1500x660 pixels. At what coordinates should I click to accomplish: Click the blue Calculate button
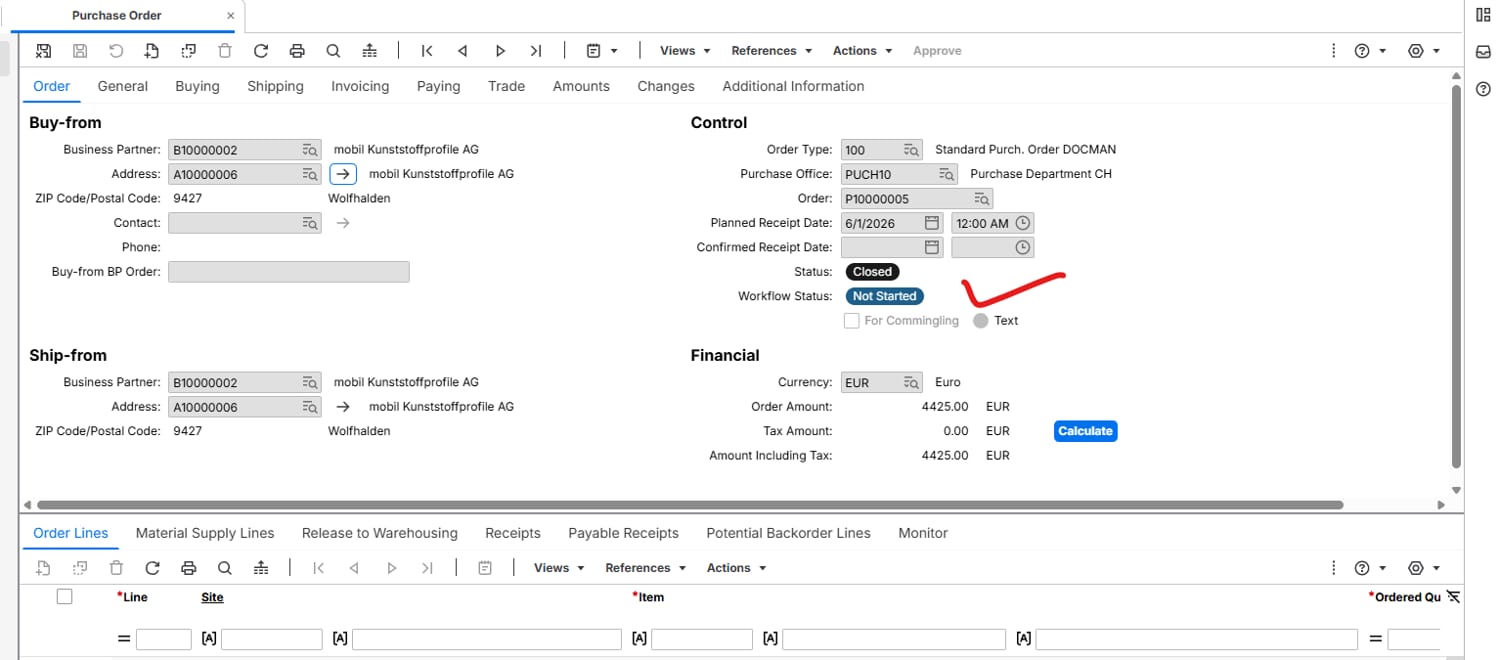[1085, 431]
